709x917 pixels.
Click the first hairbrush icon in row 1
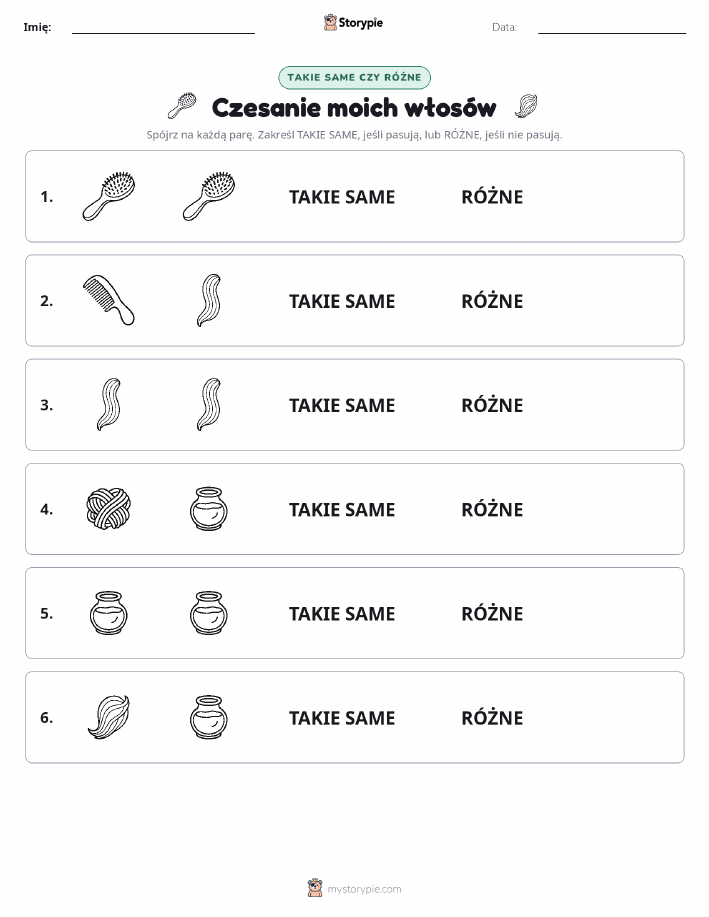109,196
